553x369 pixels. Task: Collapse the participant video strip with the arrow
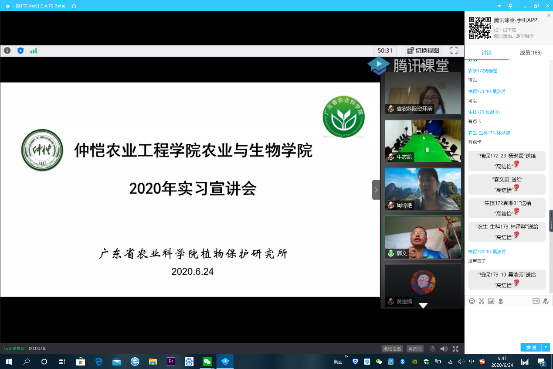[376, 190]
